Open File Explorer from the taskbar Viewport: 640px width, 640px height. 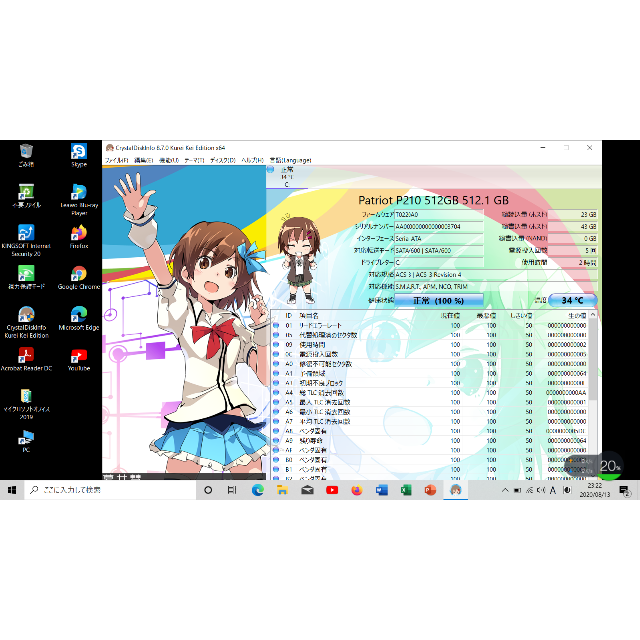pos(282,490)
